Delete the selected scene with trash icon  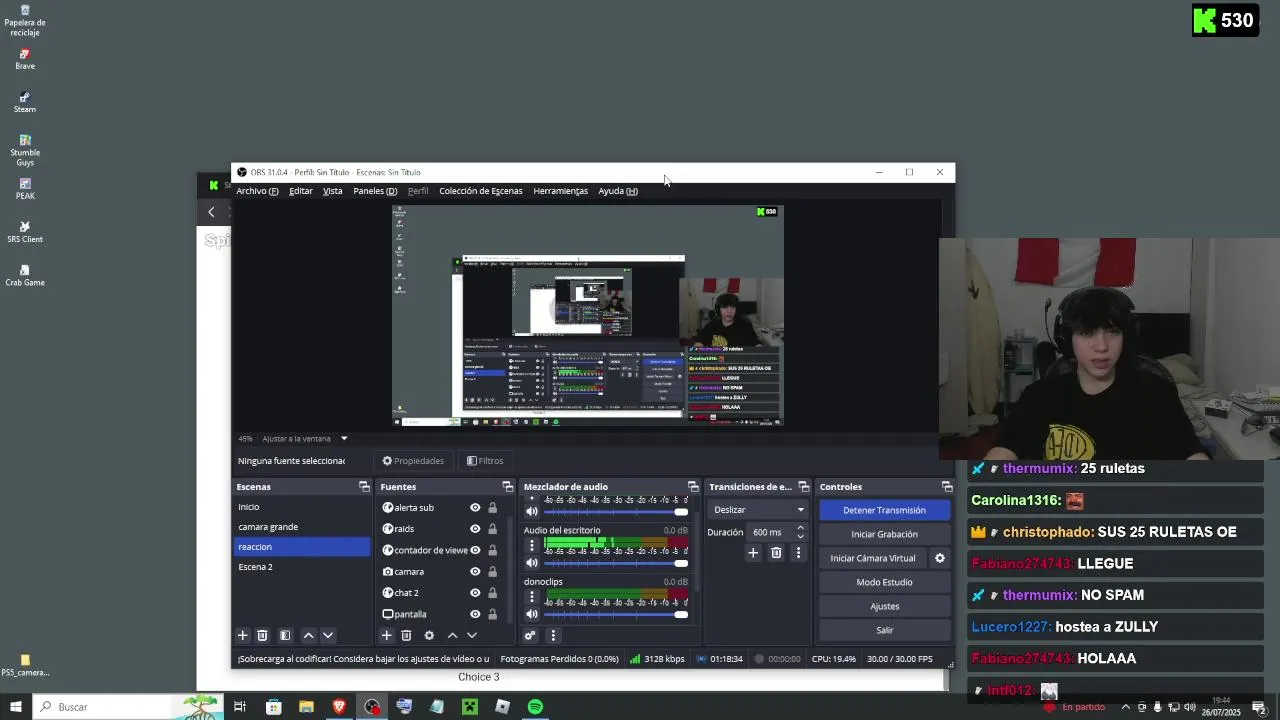262,635
